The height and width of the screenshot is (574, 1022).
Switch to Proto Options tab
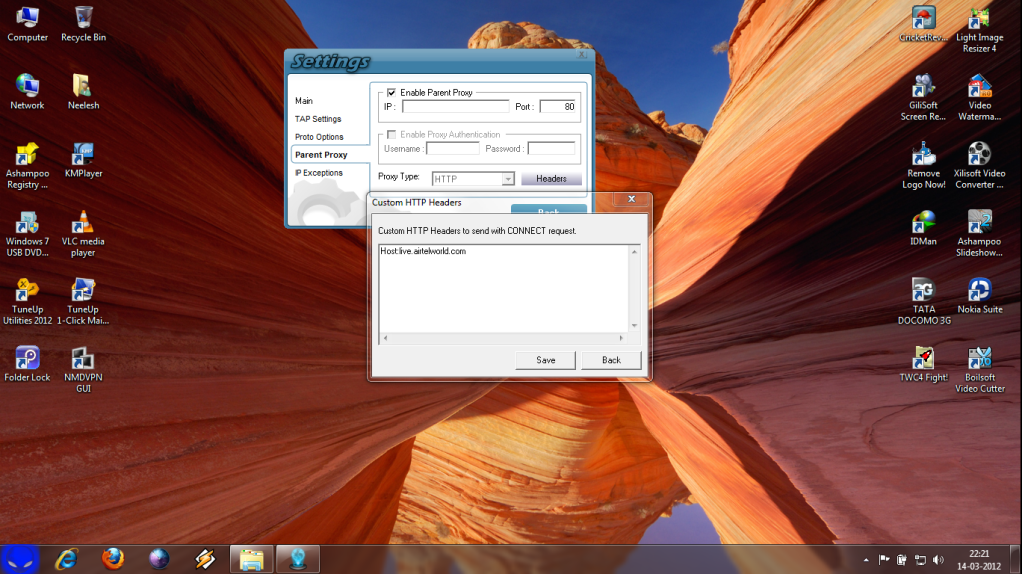[319, 137]
